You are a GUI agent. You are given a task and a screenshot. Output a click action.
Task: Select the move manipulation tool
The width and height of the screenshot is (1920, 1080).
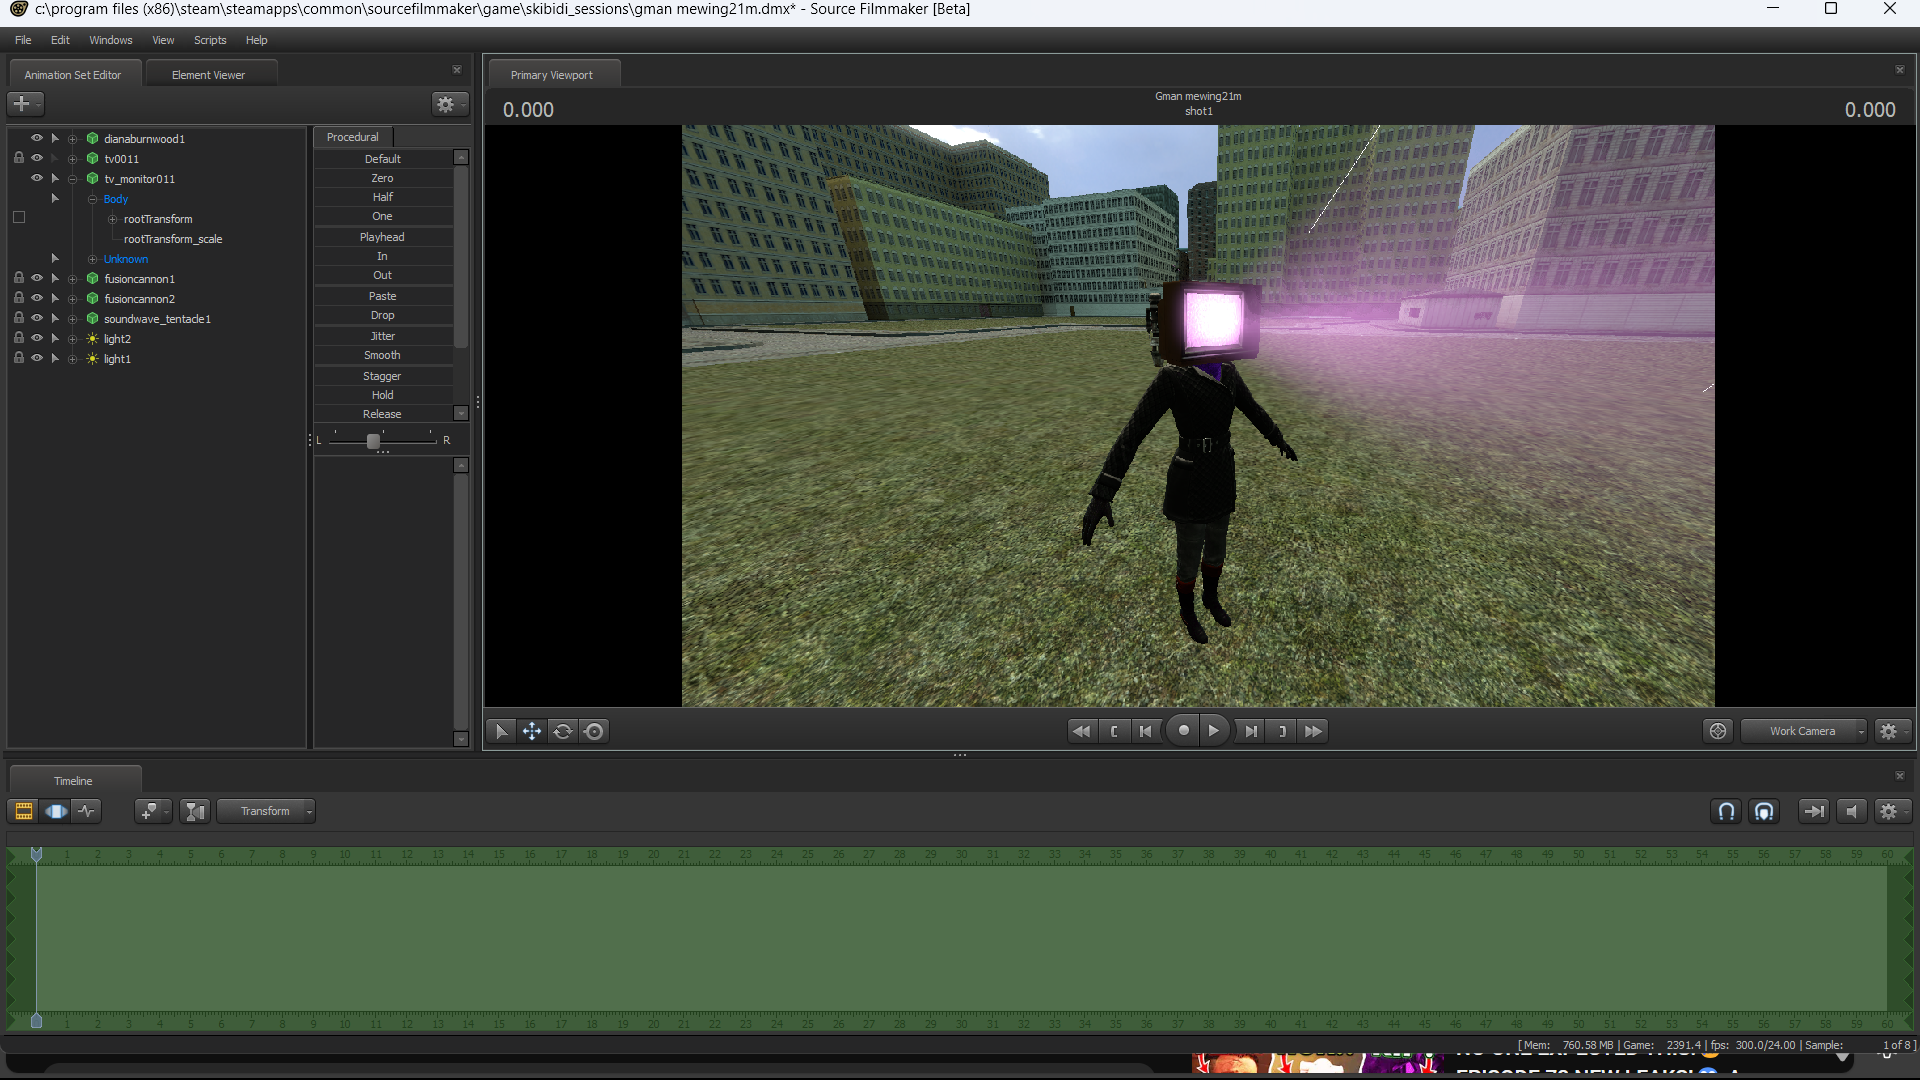(x=532, y=731)
